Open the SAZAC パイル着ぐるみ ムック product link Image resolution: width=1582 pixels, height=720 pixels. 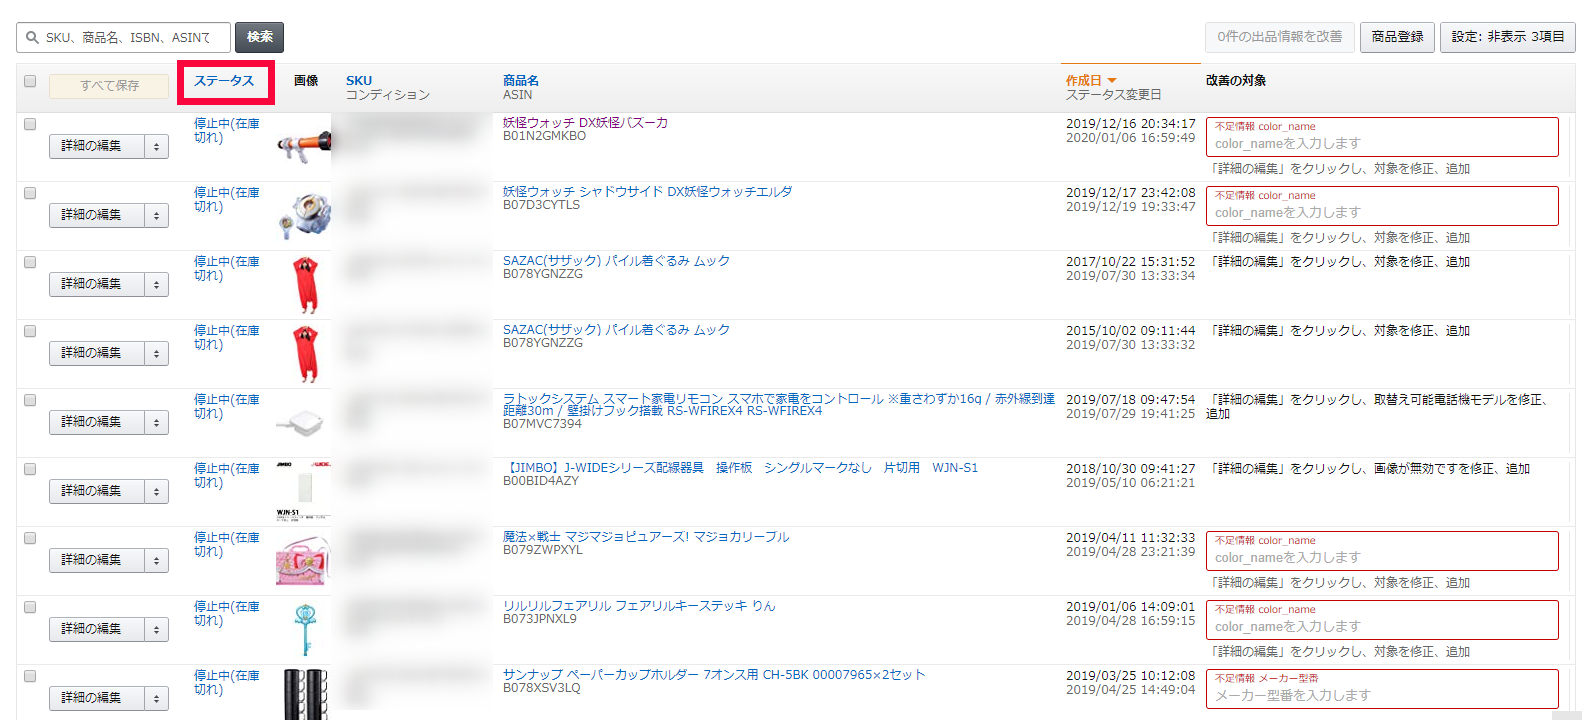coord(616,261)
